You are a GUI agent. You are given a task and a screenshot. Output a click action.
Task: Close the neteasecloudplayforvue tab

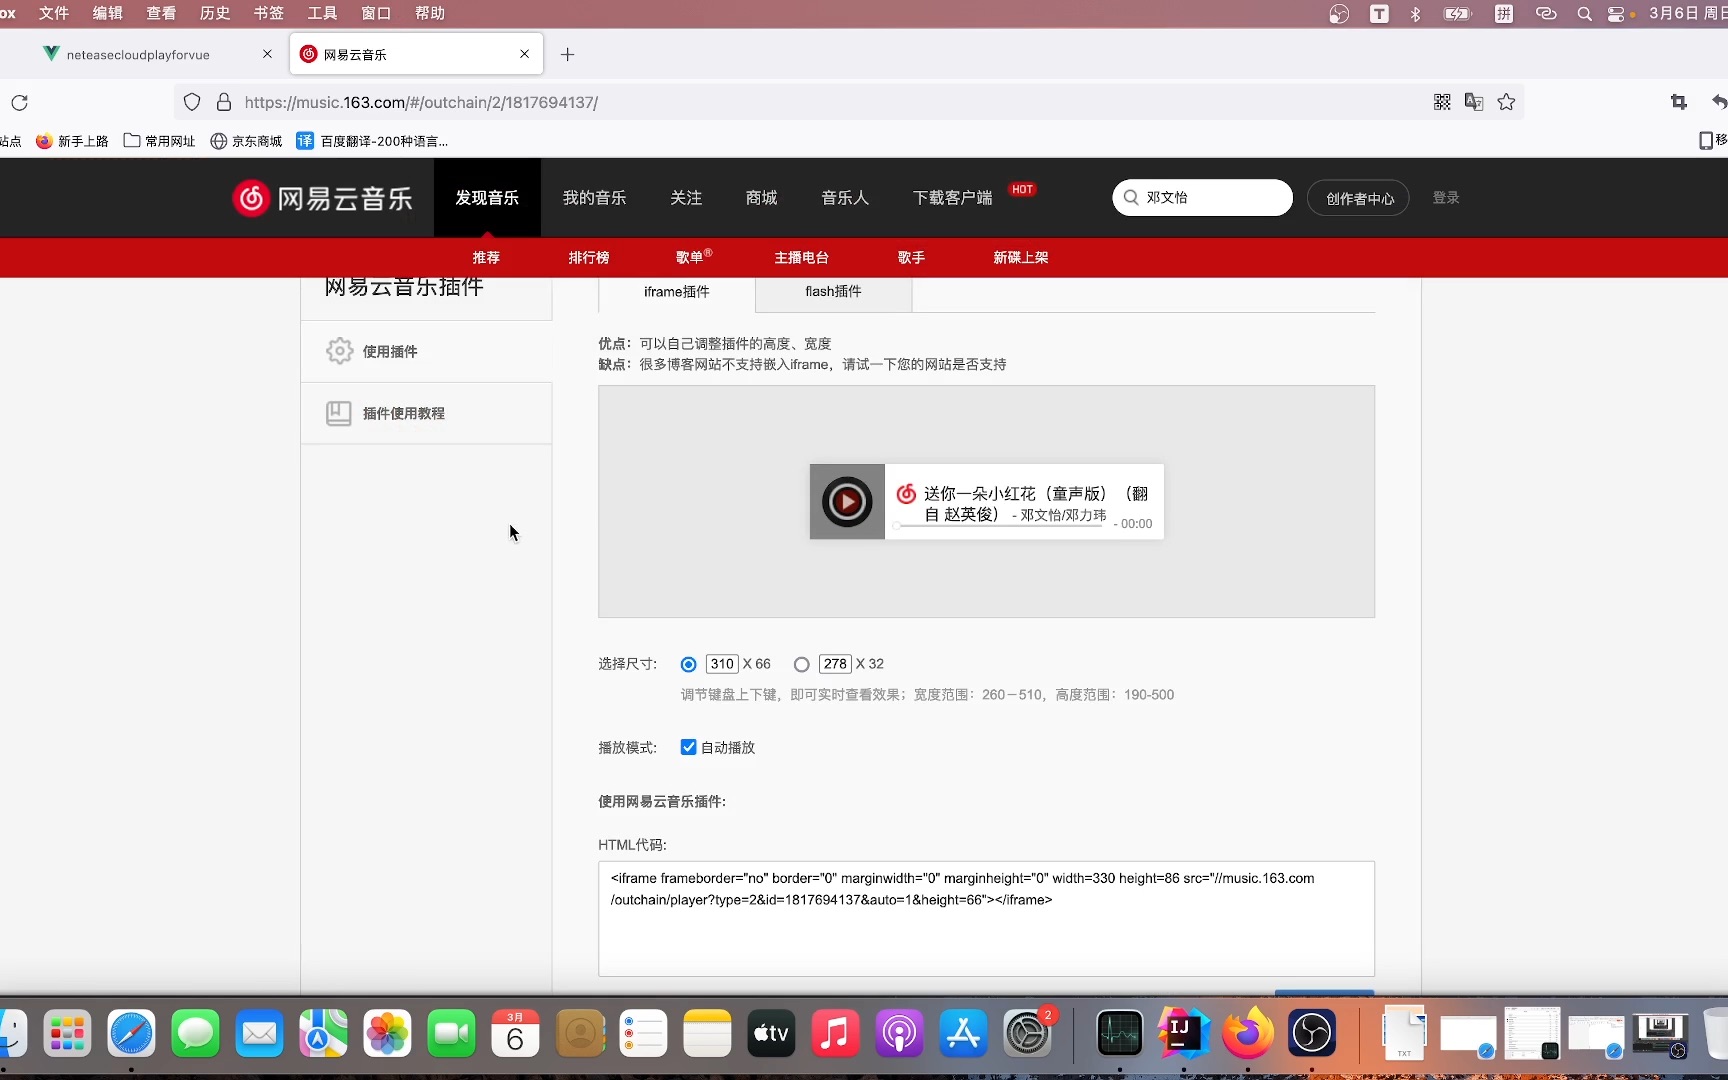tap(267, 54)
